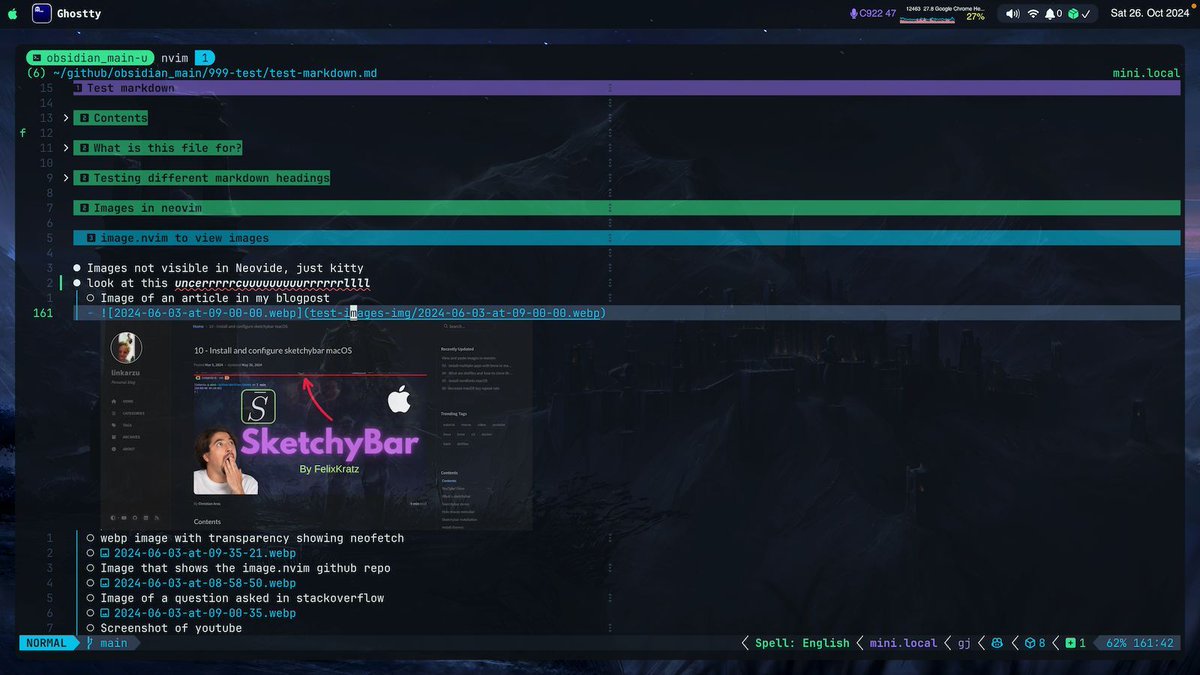Select the Test markdown heading line
The image size is (1200, 675).
pos(626,88)
